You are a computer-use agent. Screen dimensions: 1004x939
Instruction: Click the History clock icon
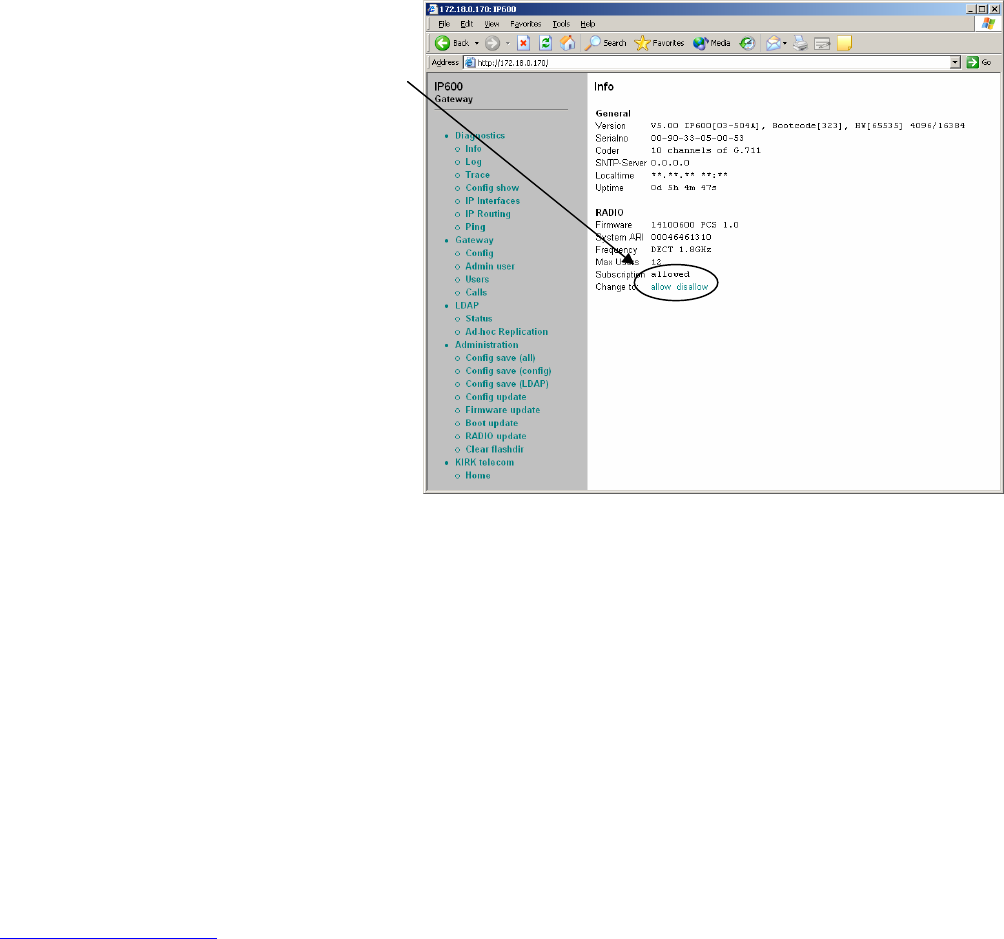pos(747,43)
